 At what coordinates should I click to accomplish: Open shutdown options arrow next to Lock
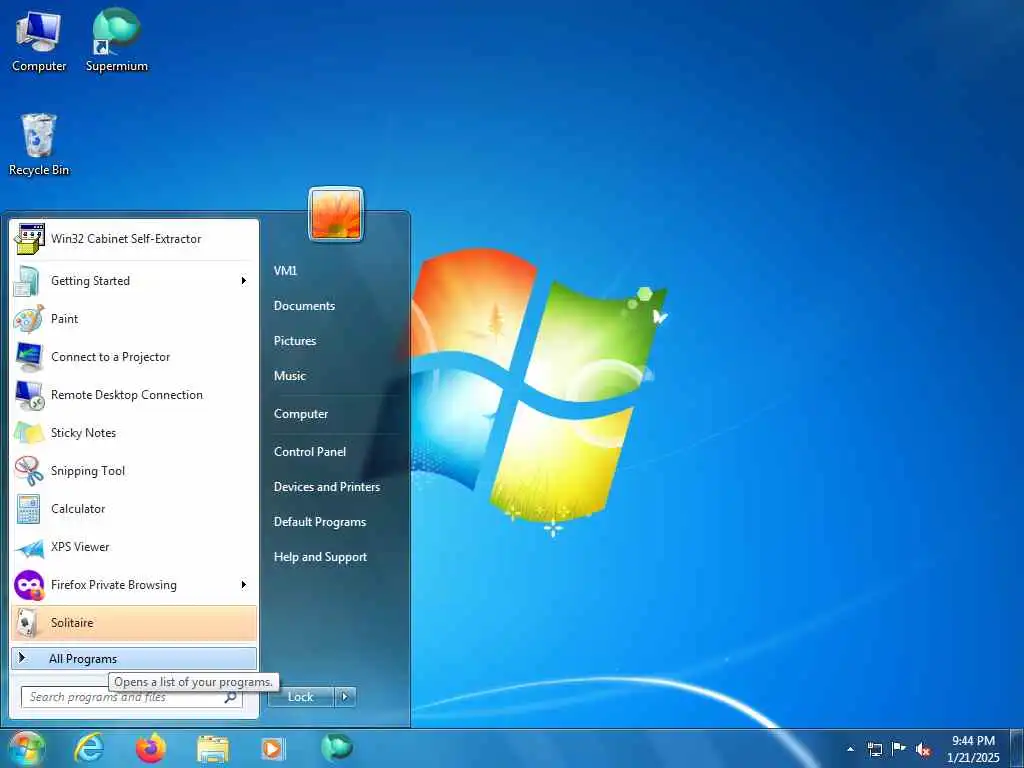click(345, 697)
